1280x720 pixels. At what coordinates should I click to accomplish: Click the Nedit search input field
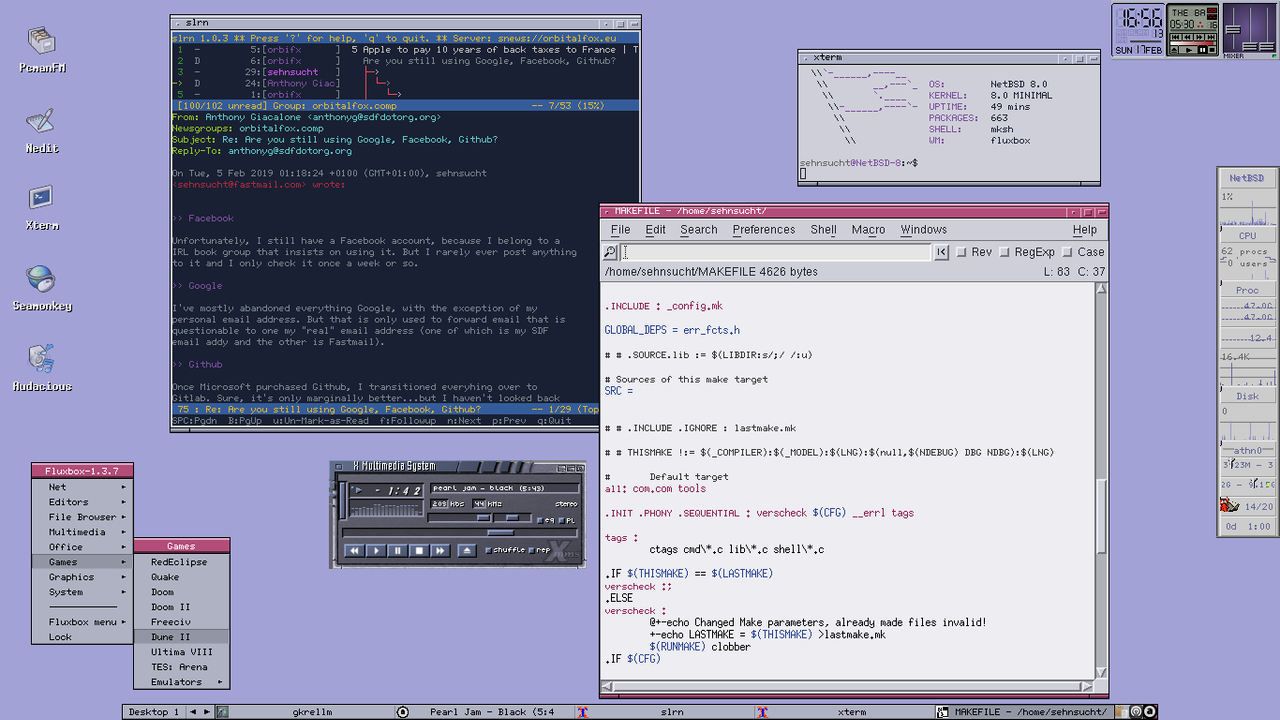776,253
